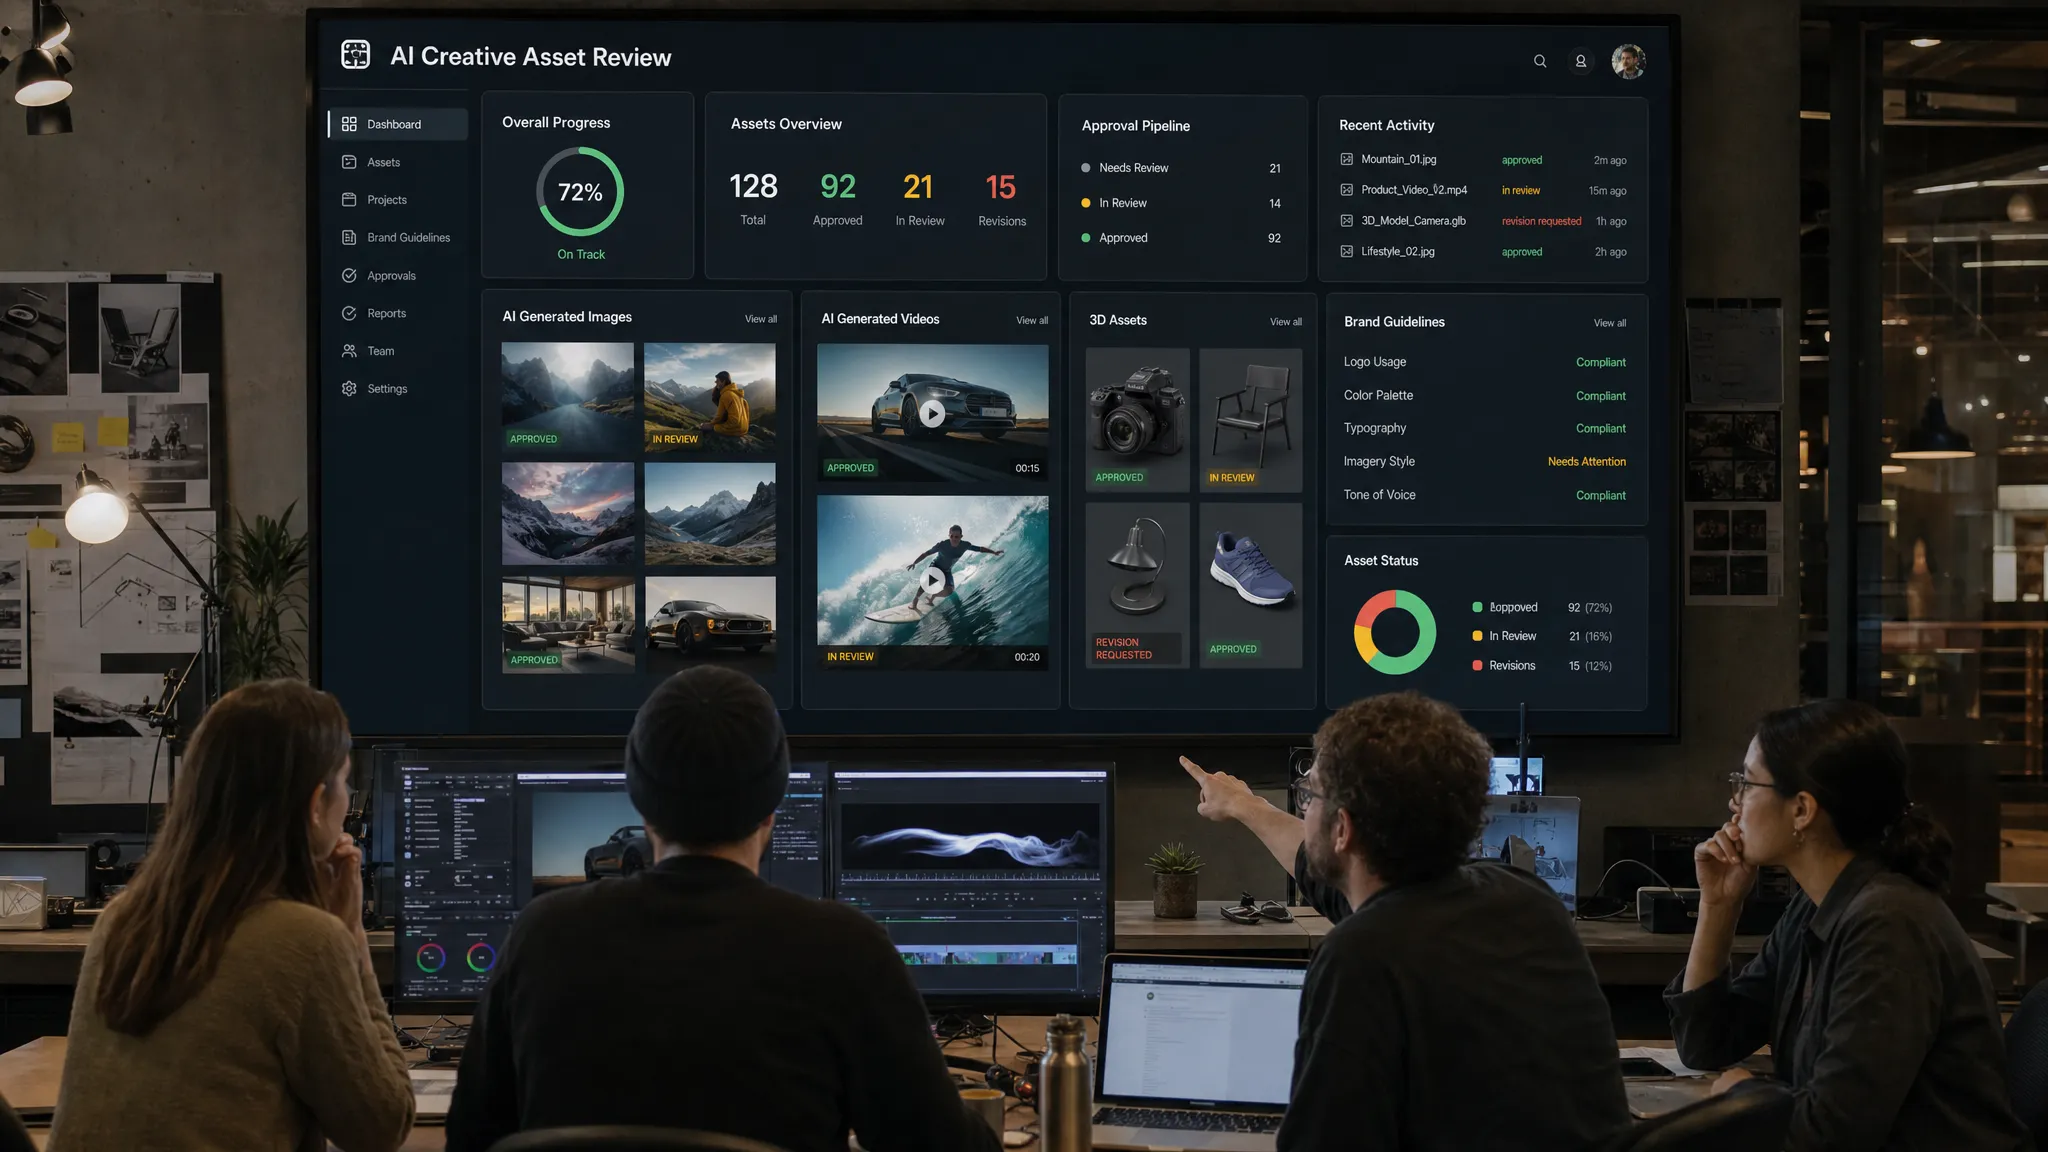Click the Color Palette guideline row

point(1485,395)
